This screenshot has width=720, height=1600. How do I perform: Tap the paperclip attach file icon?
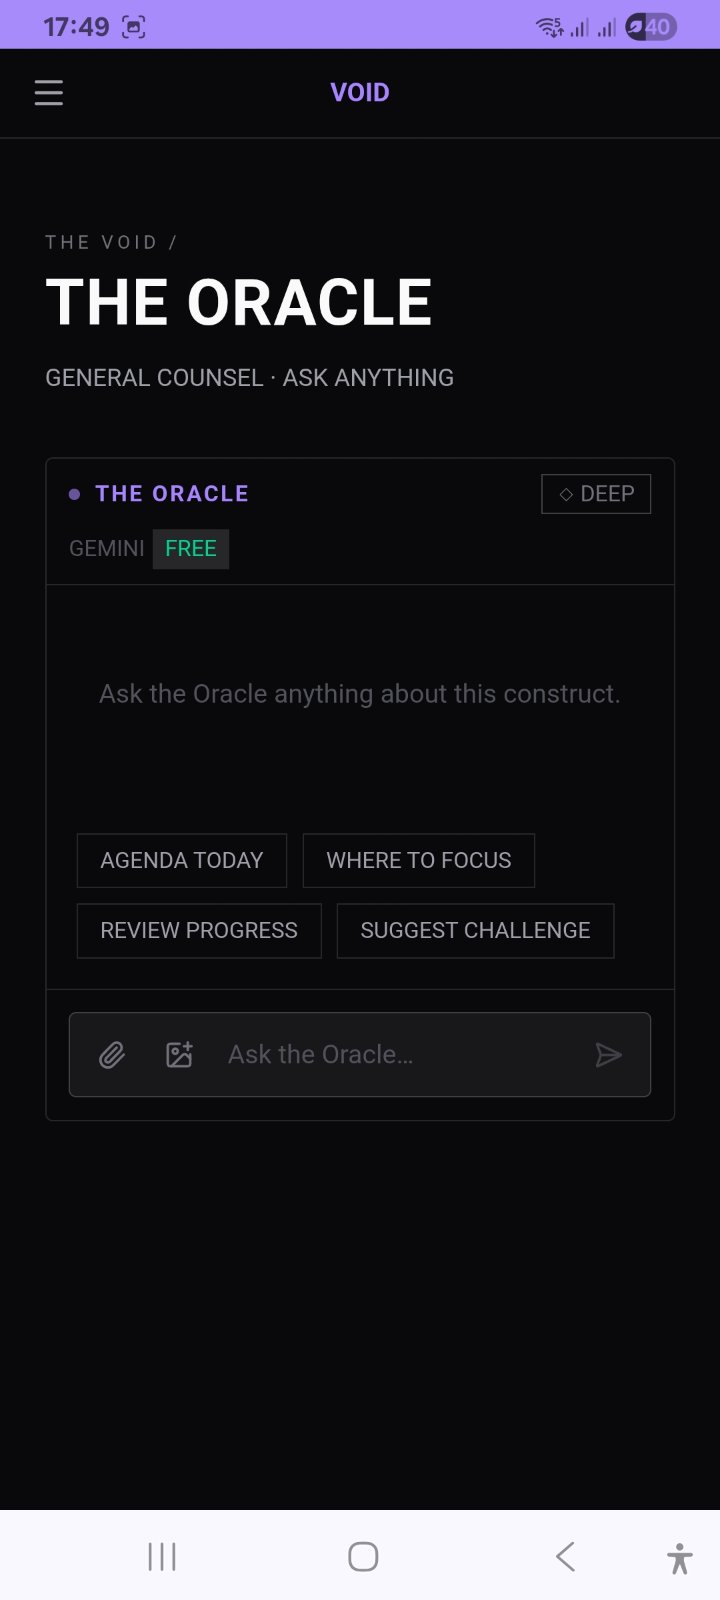112,1055
